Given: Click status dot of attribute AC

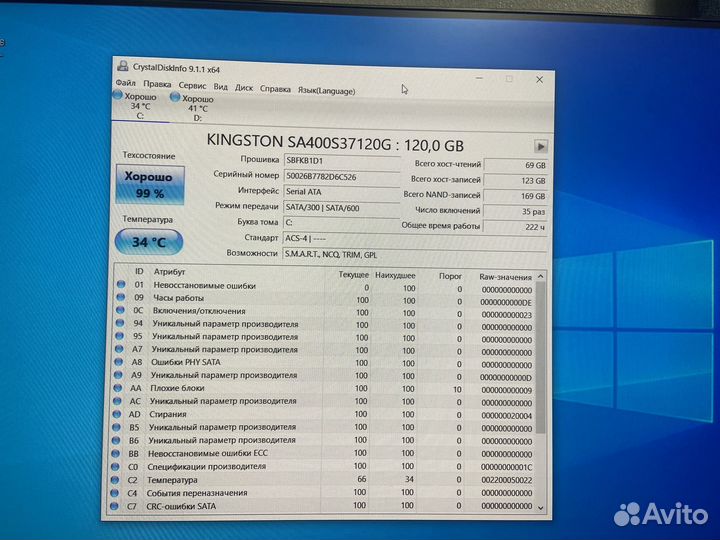Looking at the screenshot, I should (117, 401).
